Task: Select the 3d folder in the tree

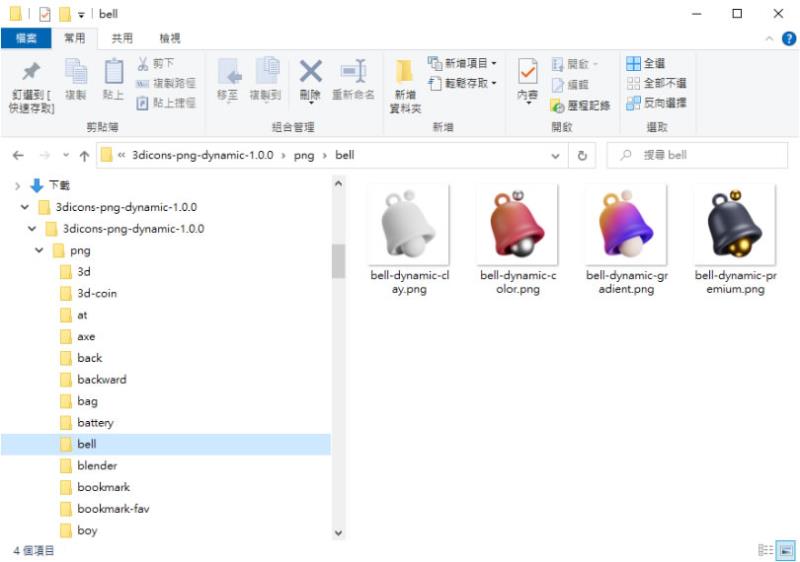Action: [x=84, y=272]
